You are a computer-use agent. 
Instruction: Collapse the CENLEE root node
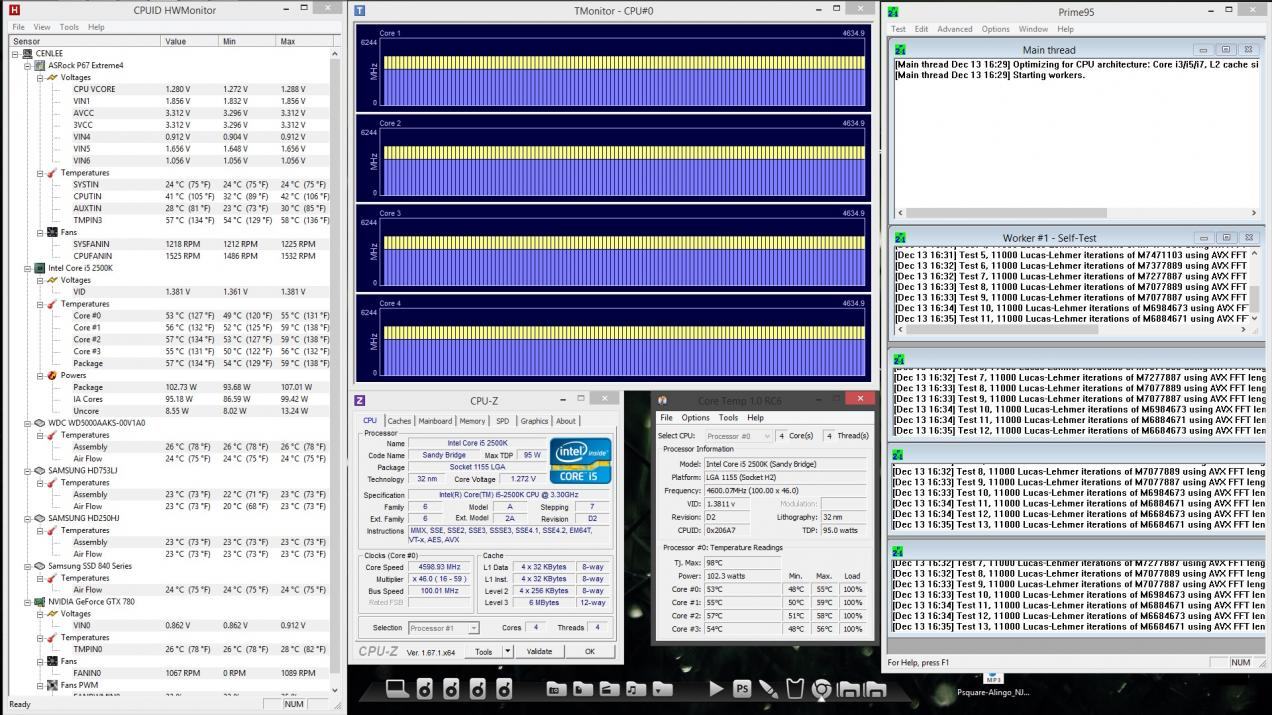(15, 54)
